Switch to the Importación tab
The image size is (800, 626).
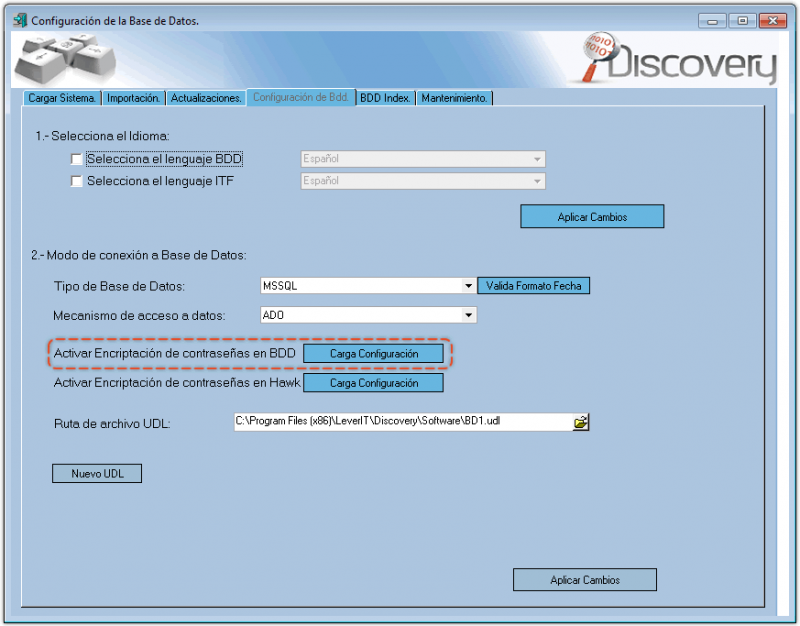(134, 98)
